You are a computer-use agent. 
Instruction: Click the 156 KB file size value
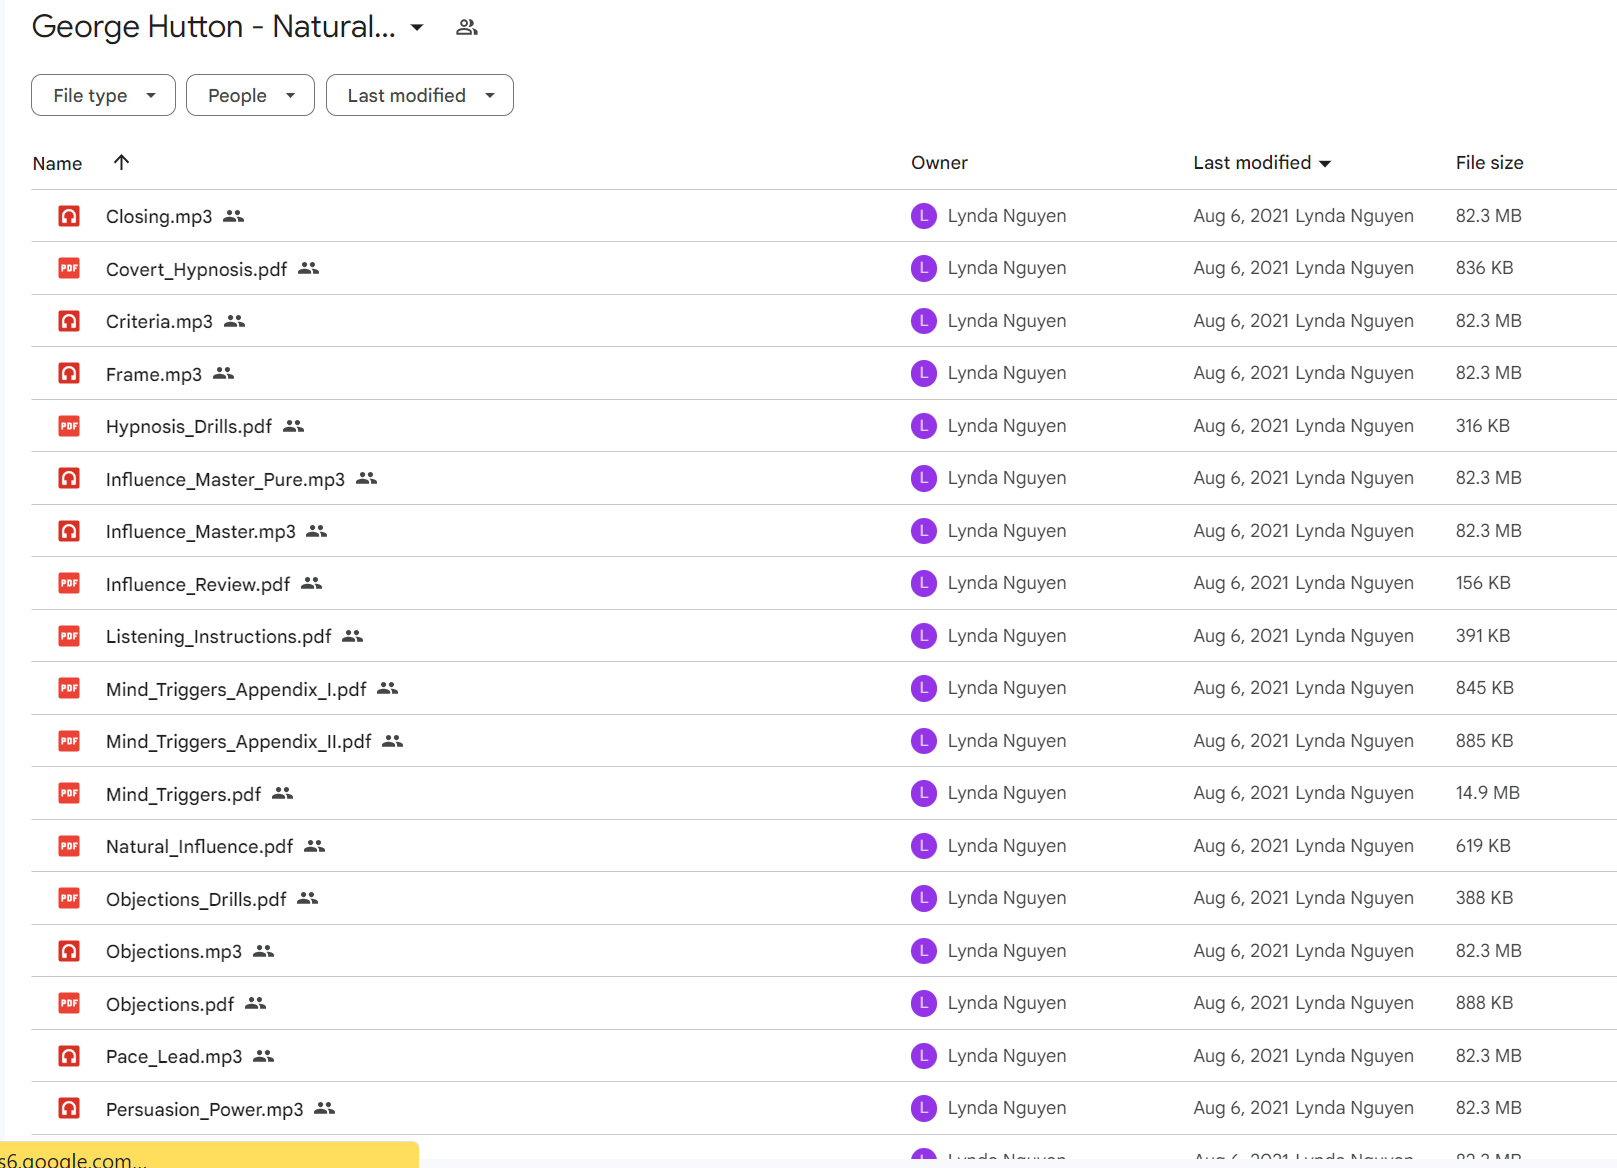pos(1483,583)
